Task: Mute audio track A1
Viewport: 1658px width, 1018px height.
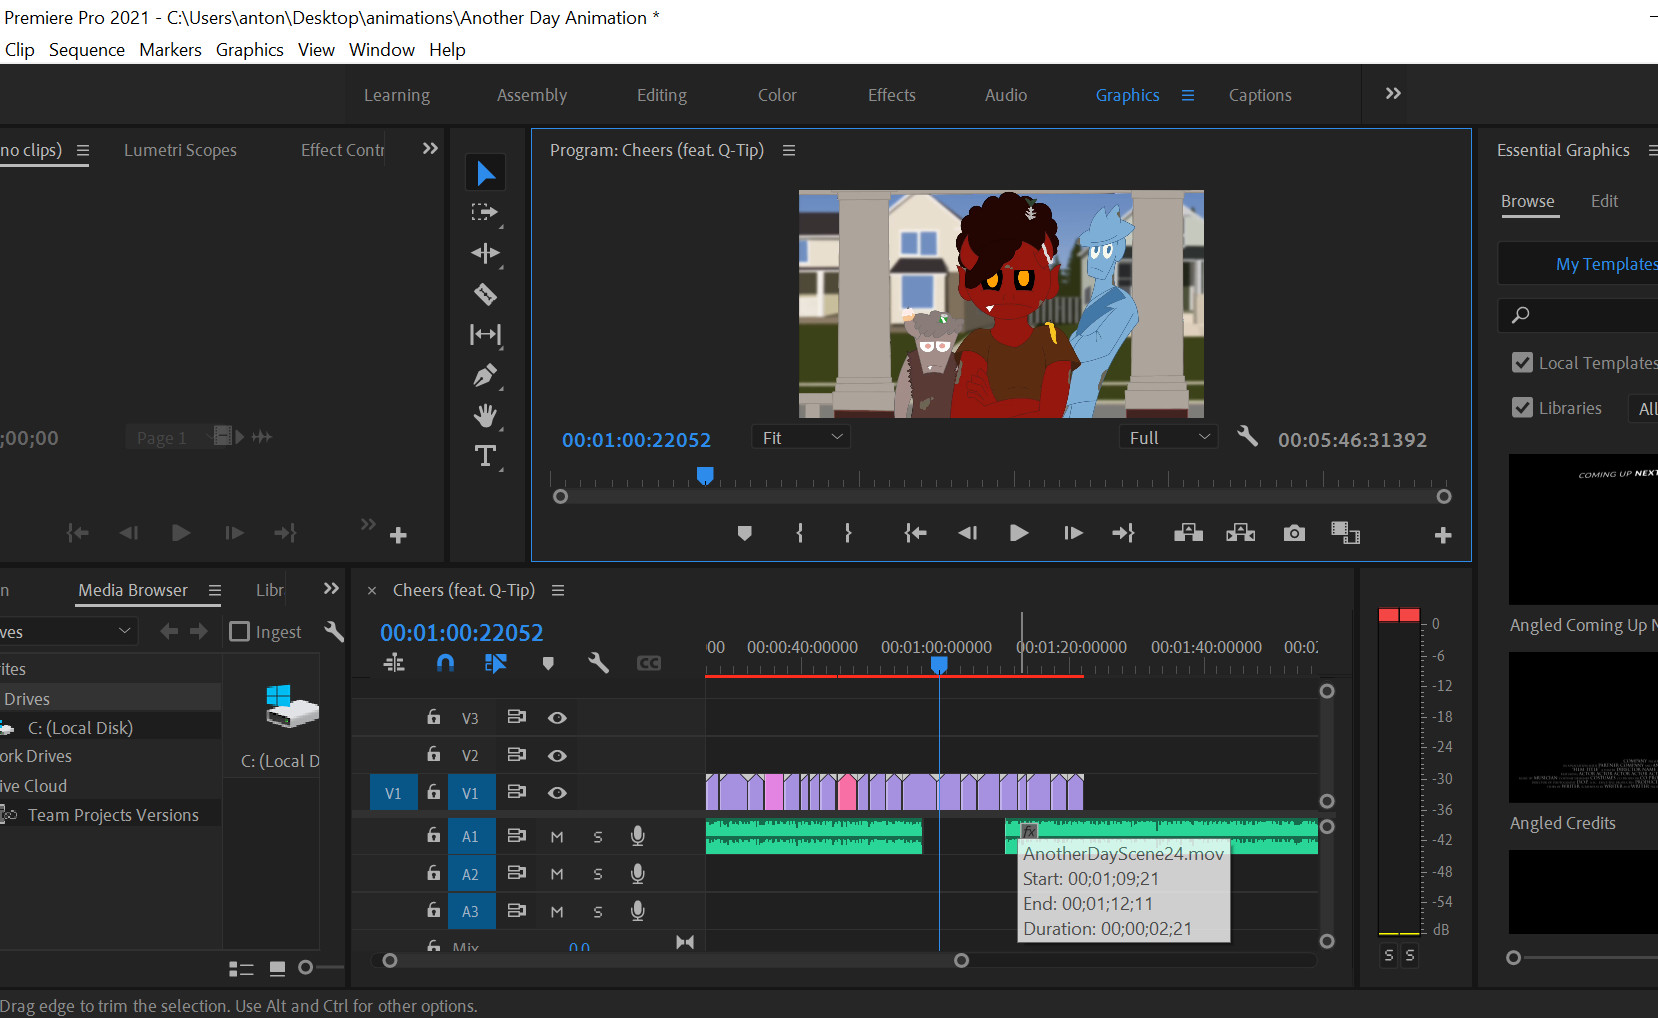Action: click(557, 837)
